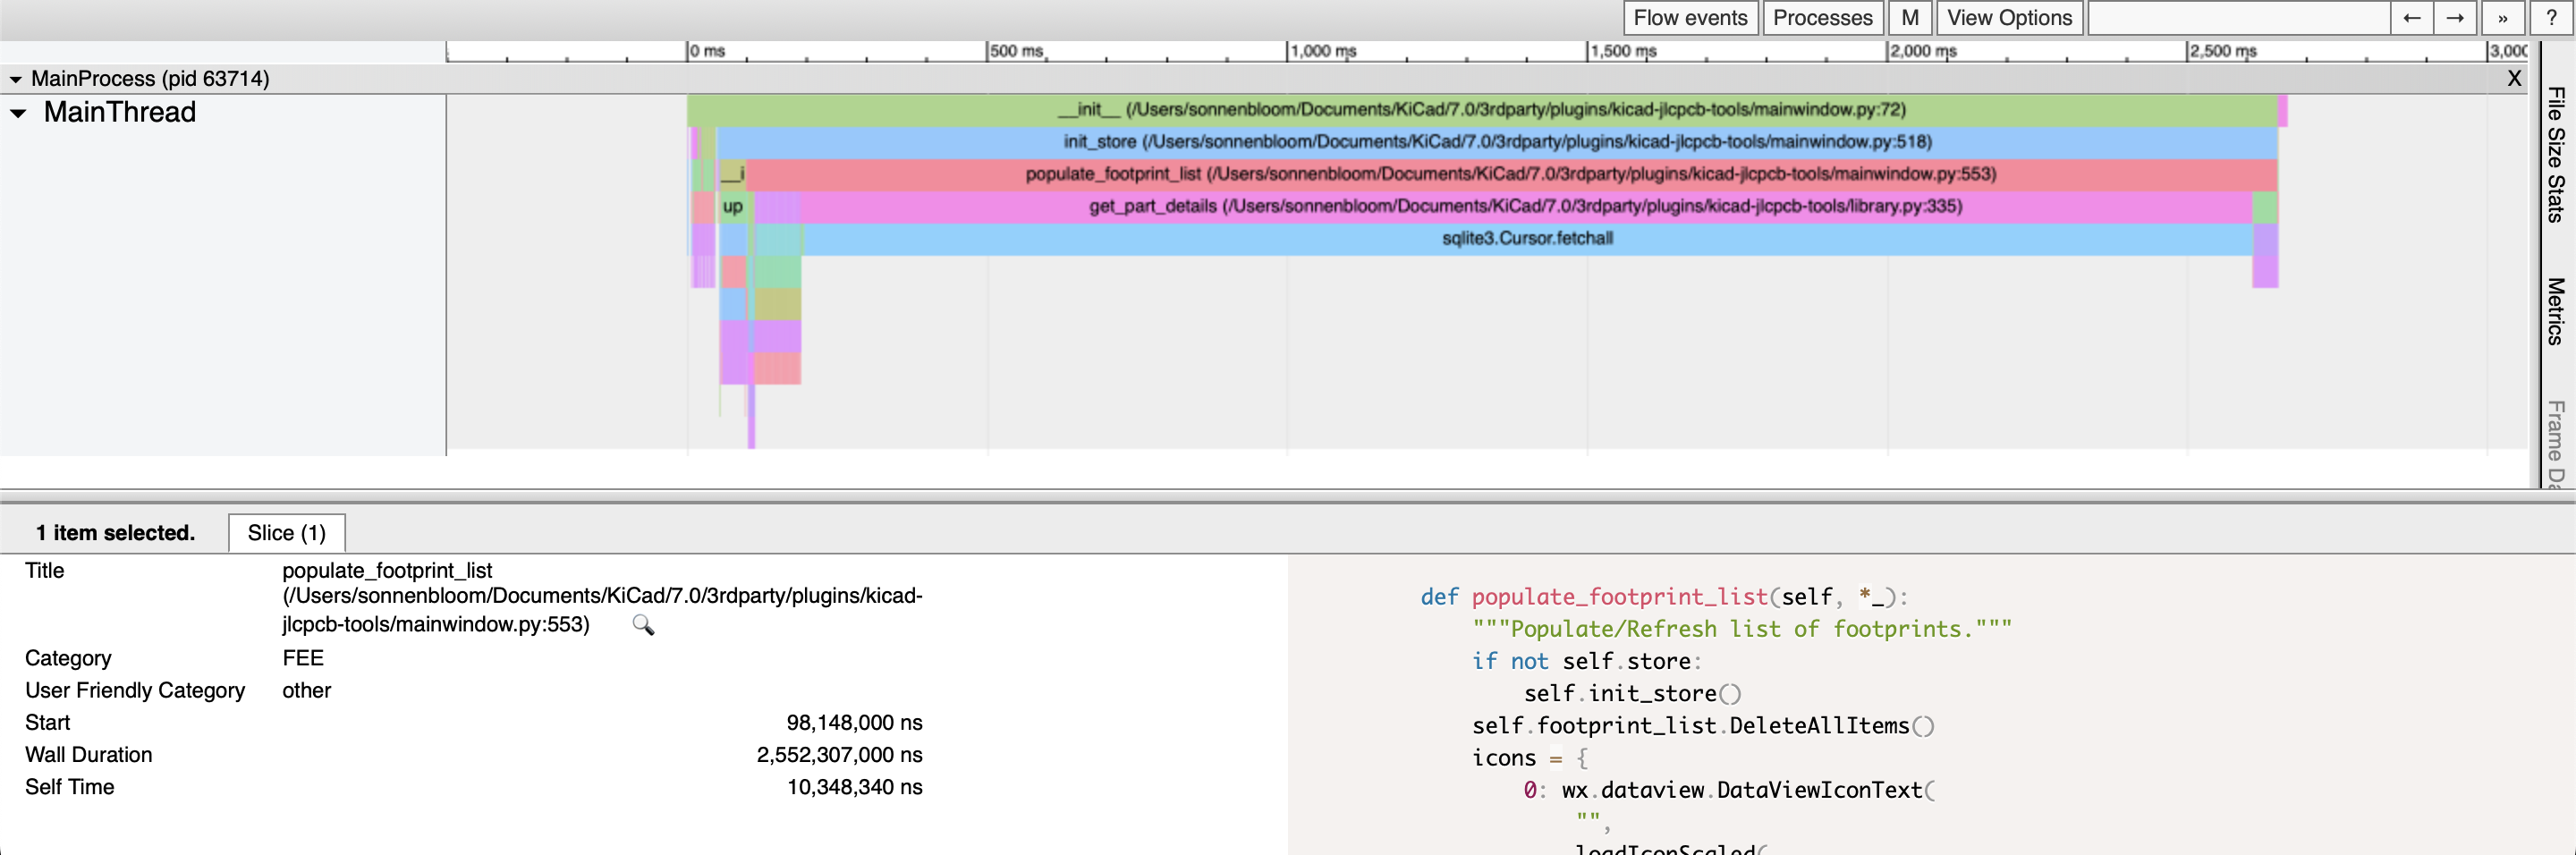The height and width of the screenshot is (855, 2576).
Task: Open the help question mark icon
Action: (2553, 17)
